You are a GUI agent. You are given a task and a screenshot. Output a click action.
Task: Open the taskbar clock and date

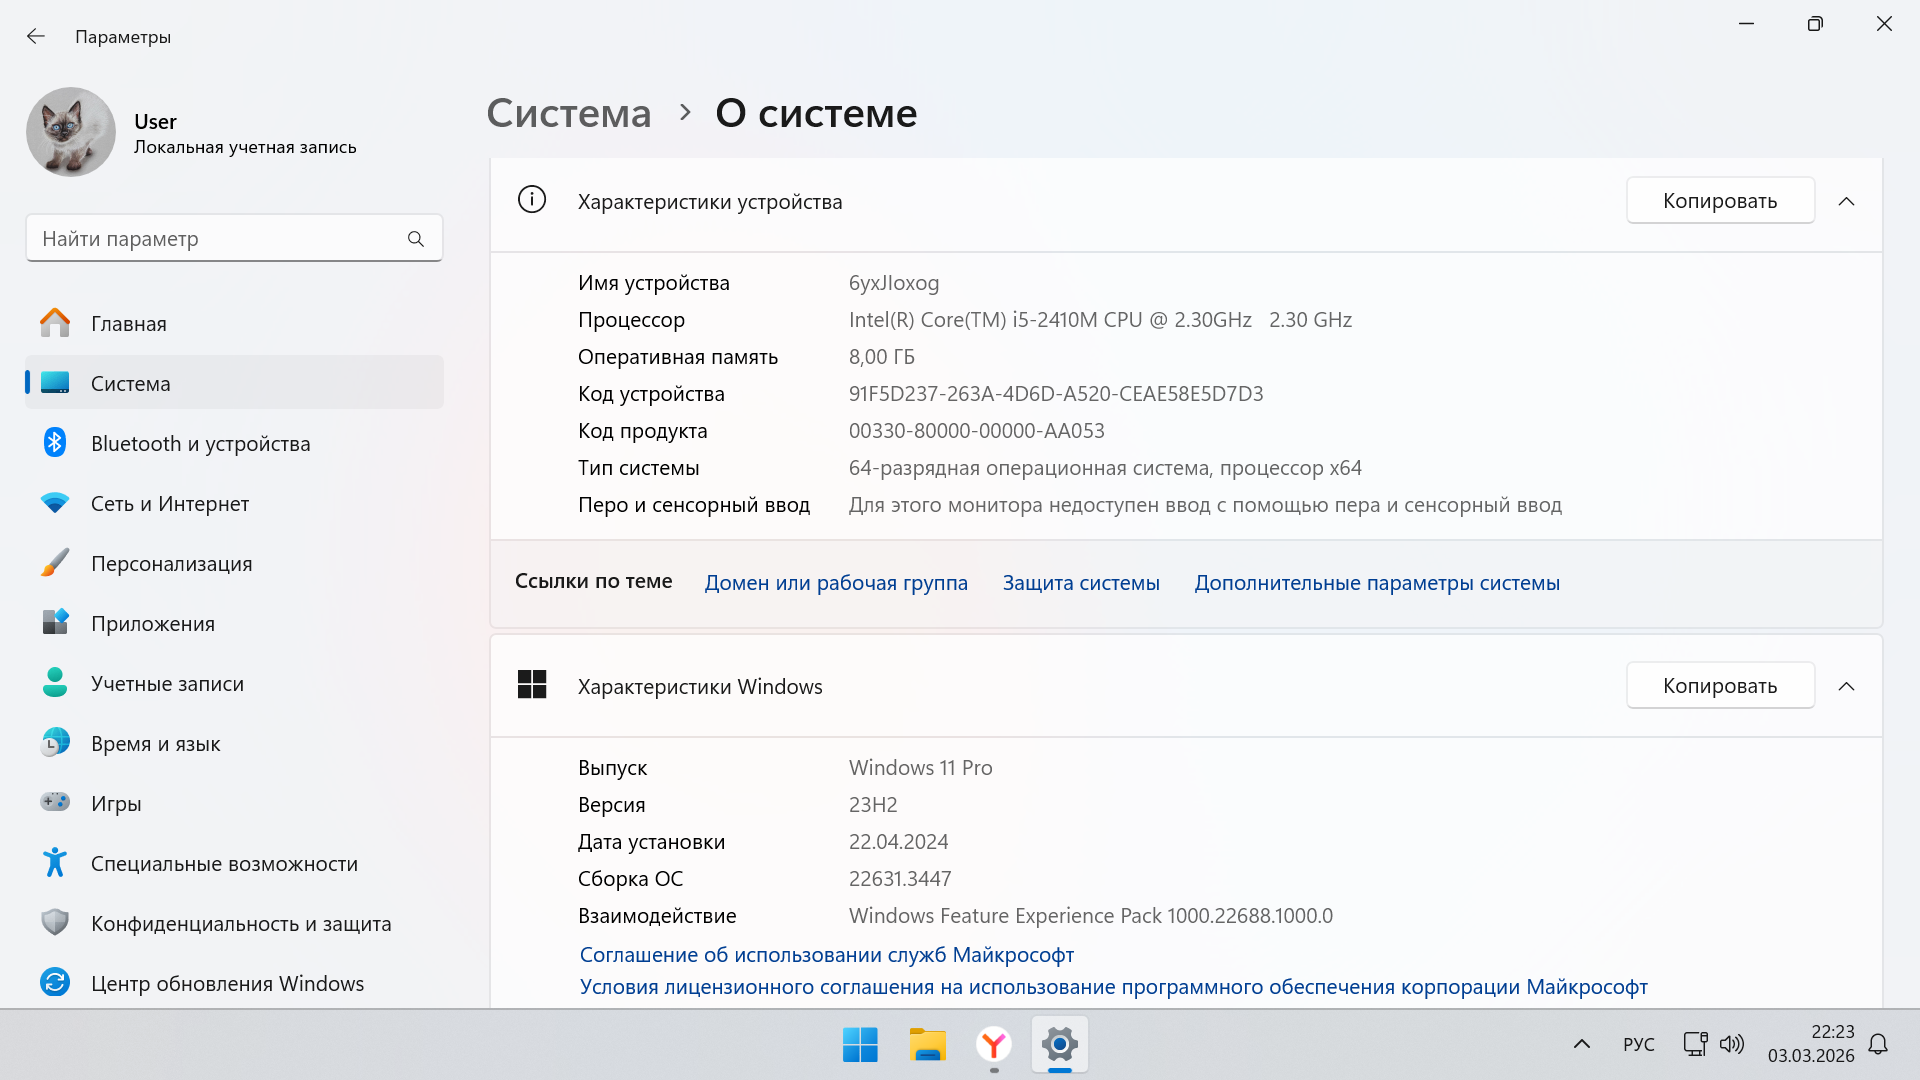[x=1811, y=1044]
